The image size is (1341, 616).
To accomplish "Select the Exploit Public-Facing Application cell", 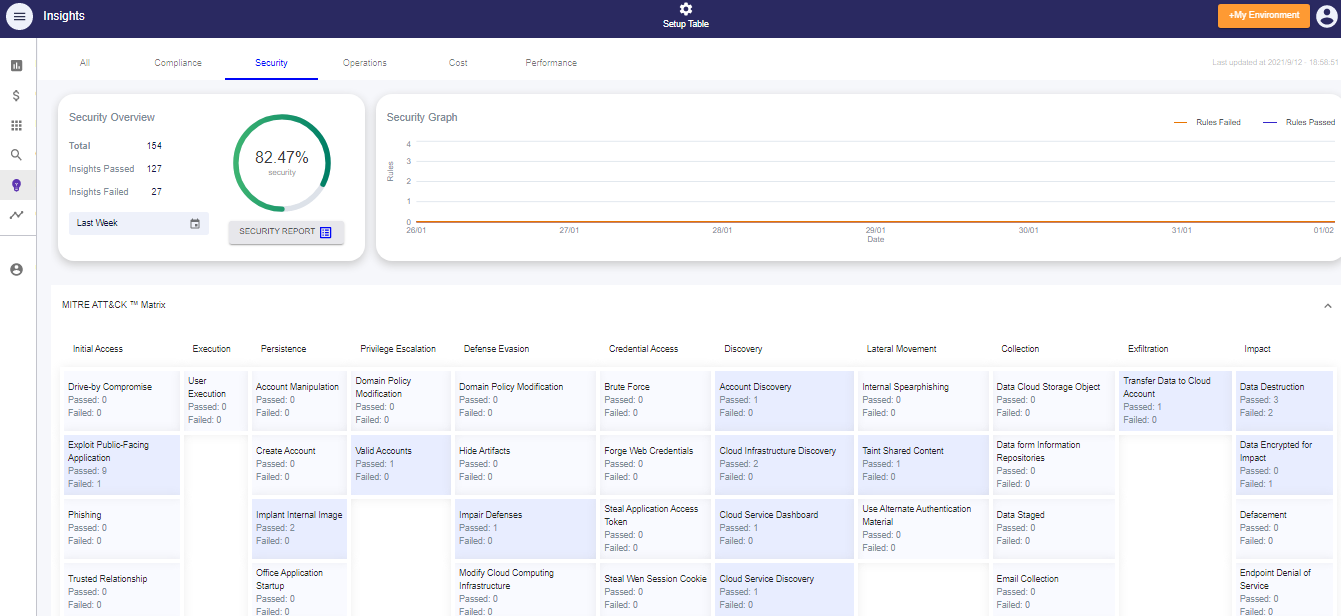I will (122, 464).
